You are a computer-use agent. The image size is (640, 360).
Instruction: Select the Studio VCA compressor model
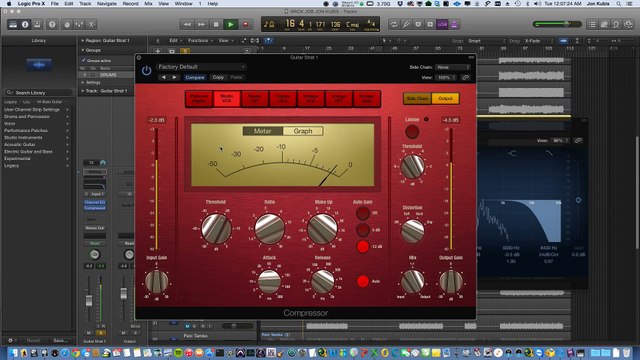[227, 98]
